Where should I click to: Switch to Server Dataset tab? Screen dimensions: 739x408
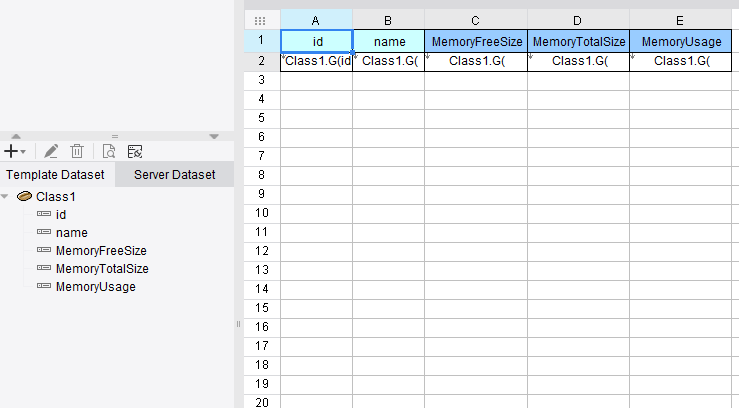174,175
